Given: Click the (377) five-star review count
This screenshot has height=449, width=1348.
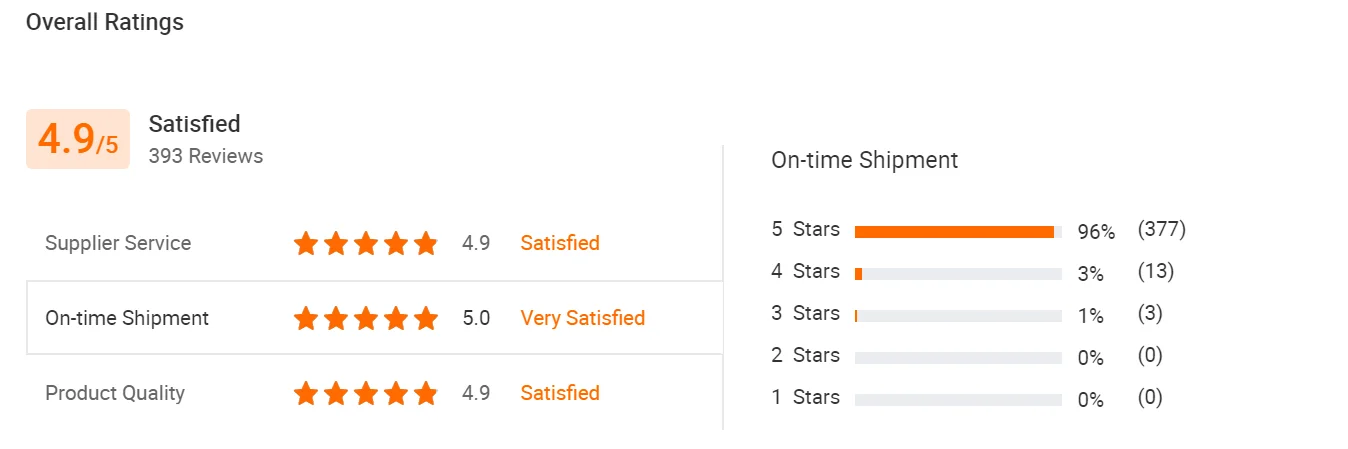Looking at the screenshot, I should tap(1161, 229).
